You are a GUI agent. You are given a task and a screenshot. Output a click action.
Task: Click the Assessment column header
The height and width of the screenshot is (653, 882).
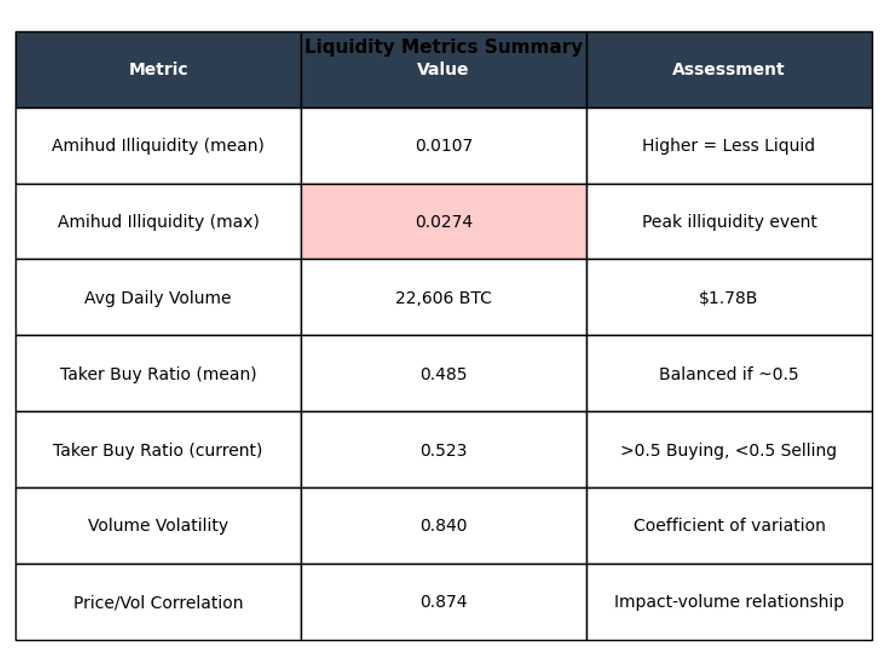click(x=728, y=70)
